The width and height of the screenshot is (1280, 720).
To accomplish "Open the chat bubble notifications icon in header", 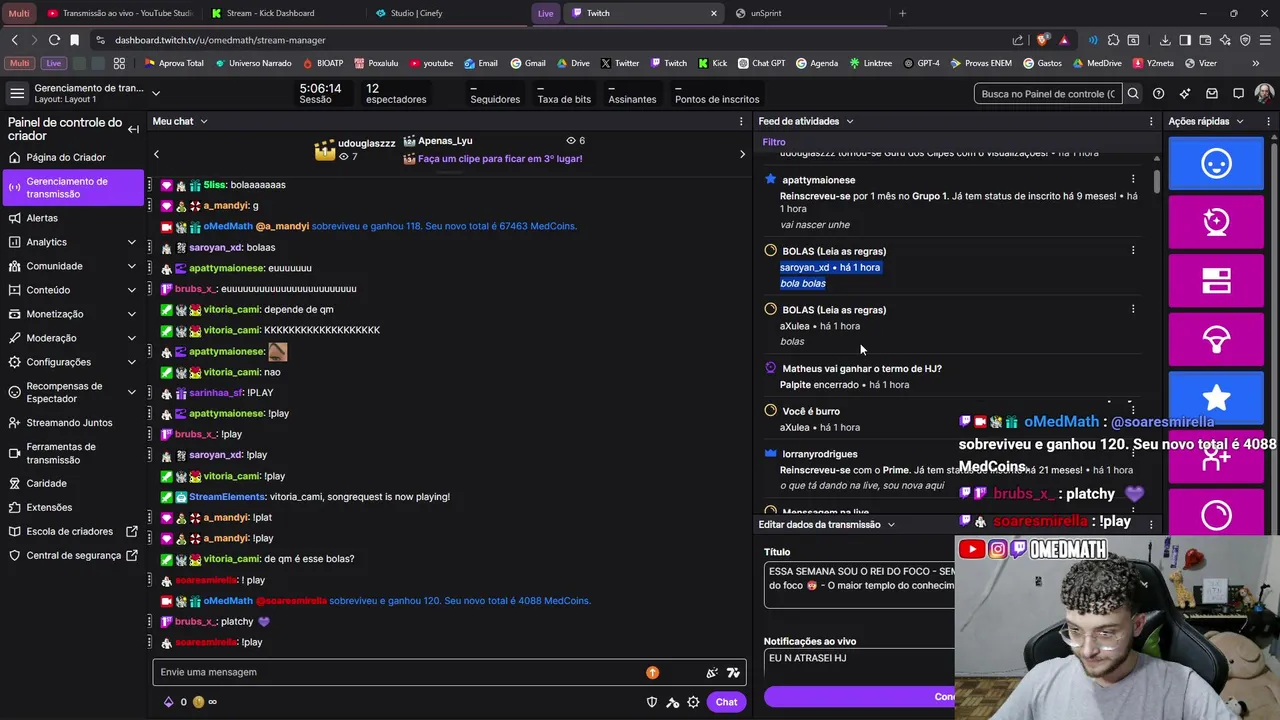I will (1238, 93).
